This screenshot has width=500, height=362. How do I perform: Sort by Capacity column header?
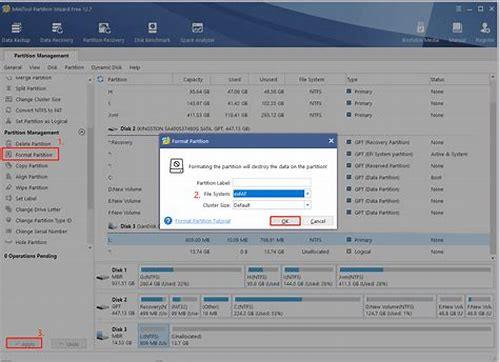pos(193,79)
